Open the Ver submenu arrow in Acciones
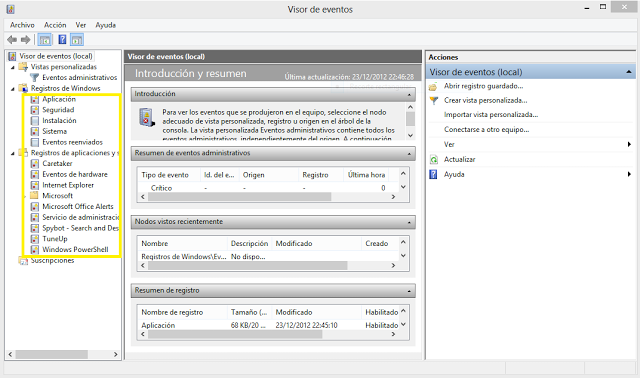640x378 pixels. (x=629, y=145)
